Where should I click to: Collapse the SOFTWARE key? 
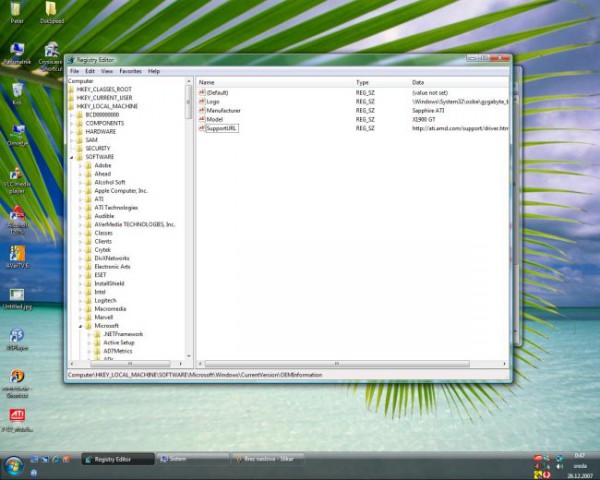coord(72,157)
